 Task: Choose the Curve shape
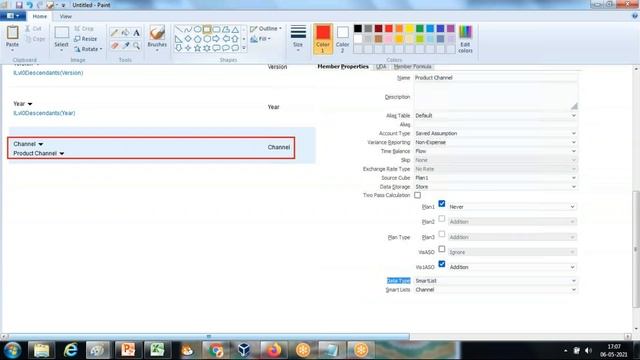tap(188, 29)
